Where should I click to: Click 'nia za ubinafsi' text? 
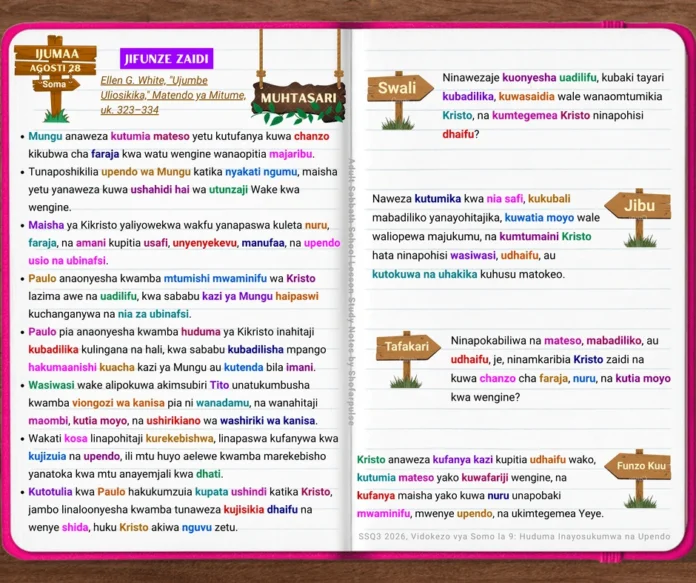(x=153, y=314)
